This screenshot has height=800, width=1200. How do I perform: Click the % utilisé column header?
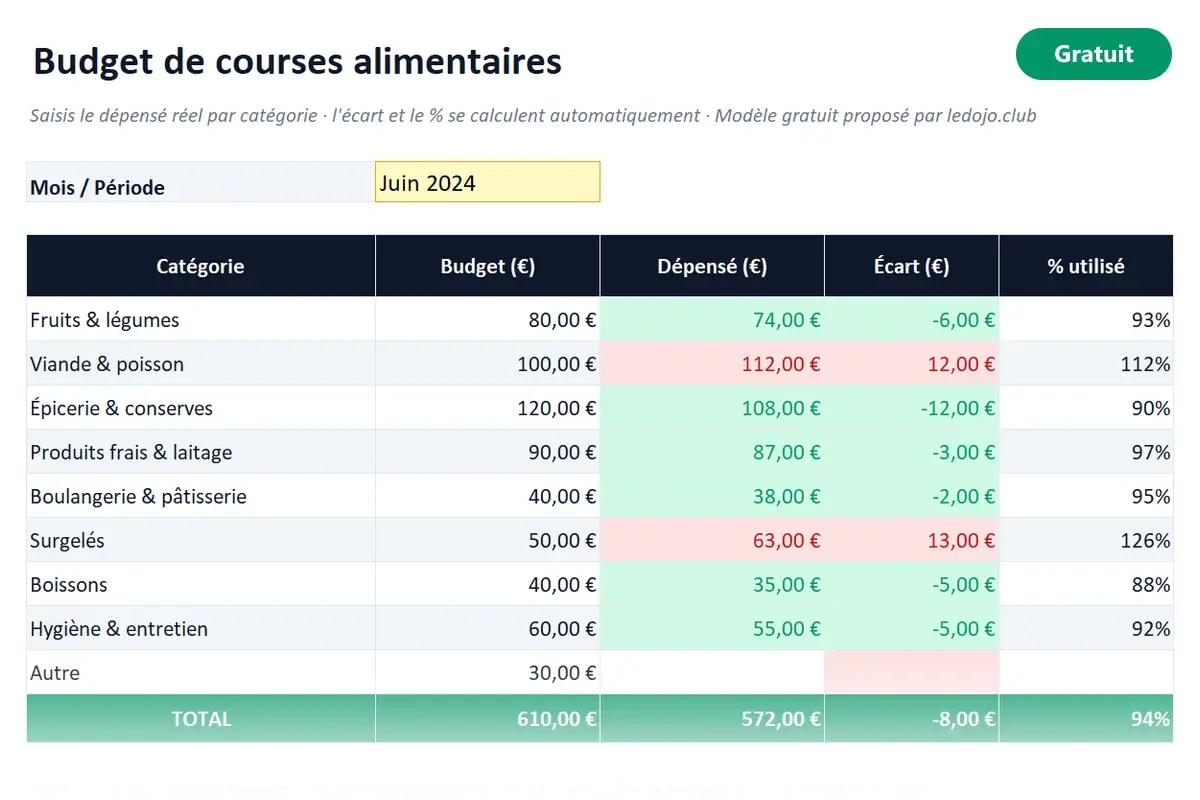click(x=1086, y=266)
